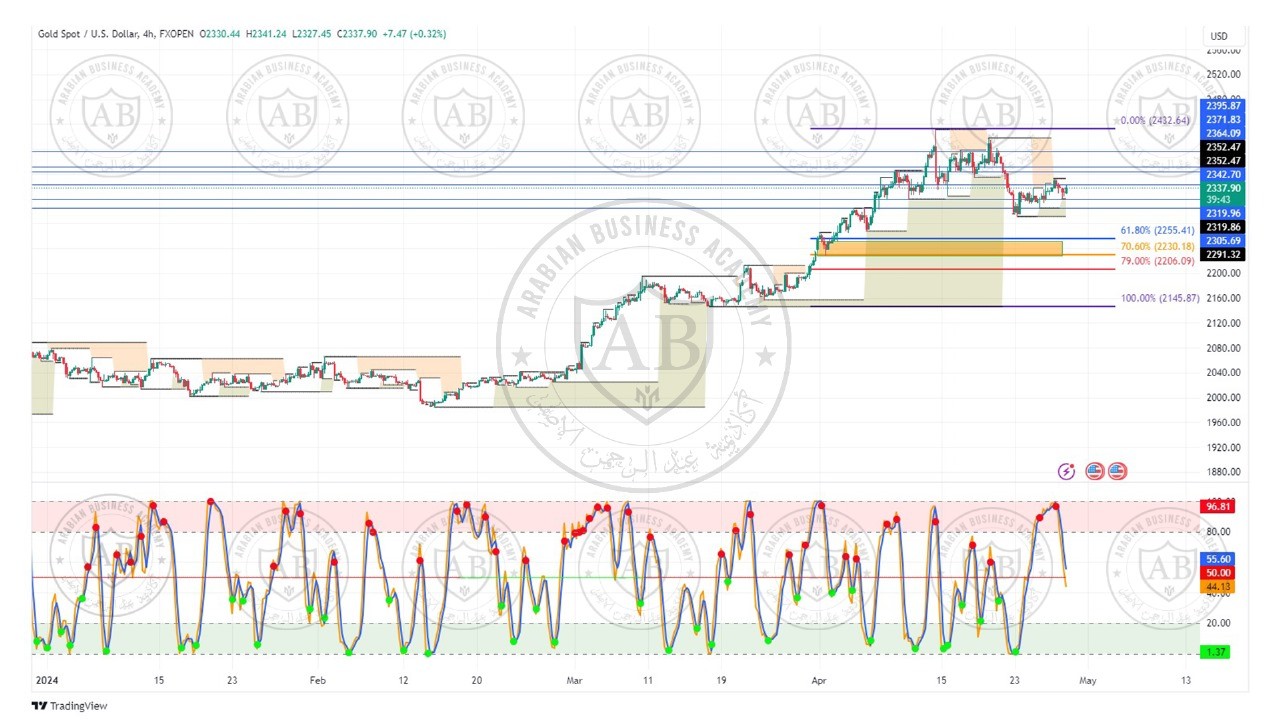Open the US flag event icon beside the lightning icon
1280x720 pixels.
1094,471
